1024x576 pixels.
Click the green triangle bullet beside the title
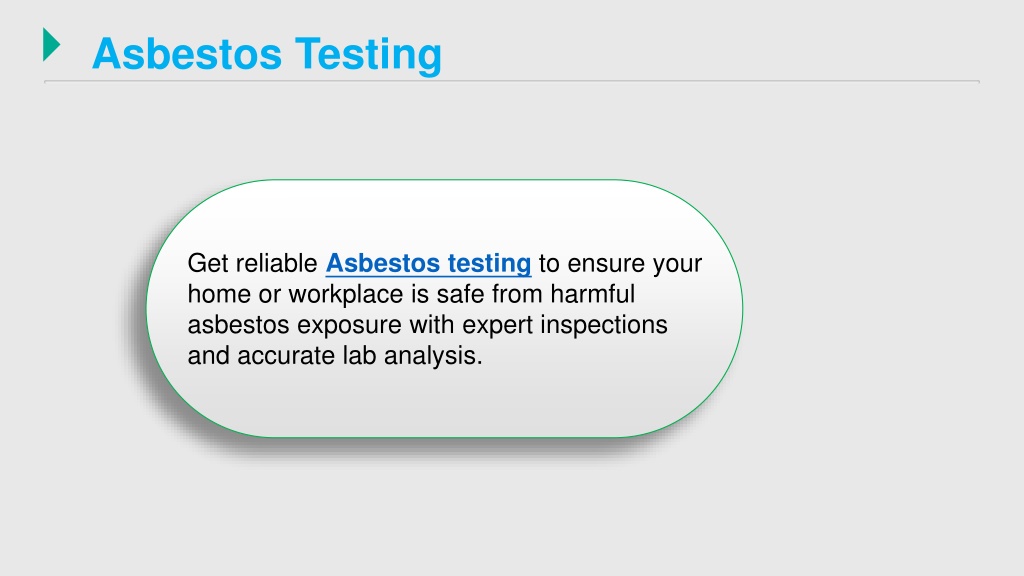(x=52, y=44)
